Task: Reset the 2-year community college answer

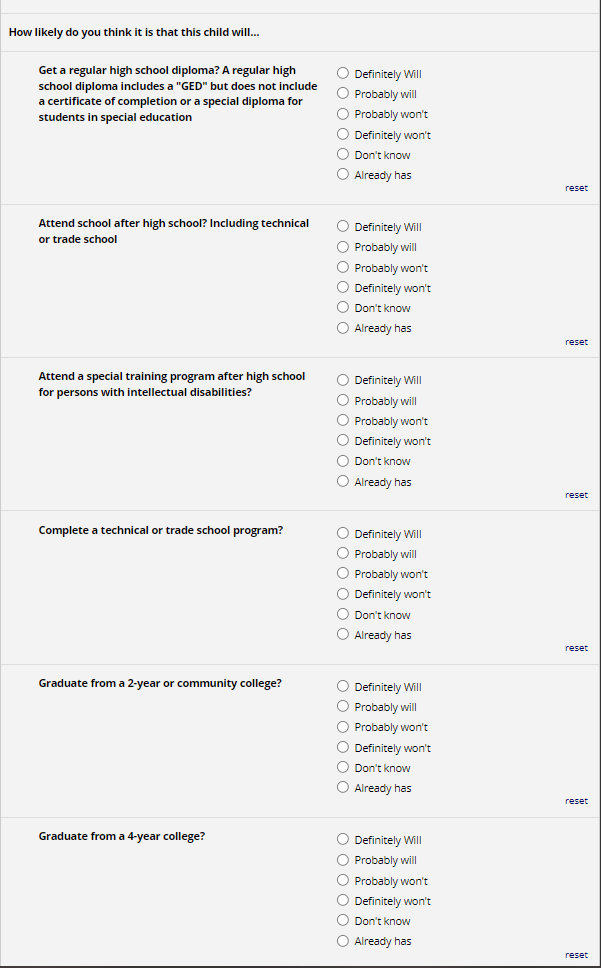Action: 576,801
